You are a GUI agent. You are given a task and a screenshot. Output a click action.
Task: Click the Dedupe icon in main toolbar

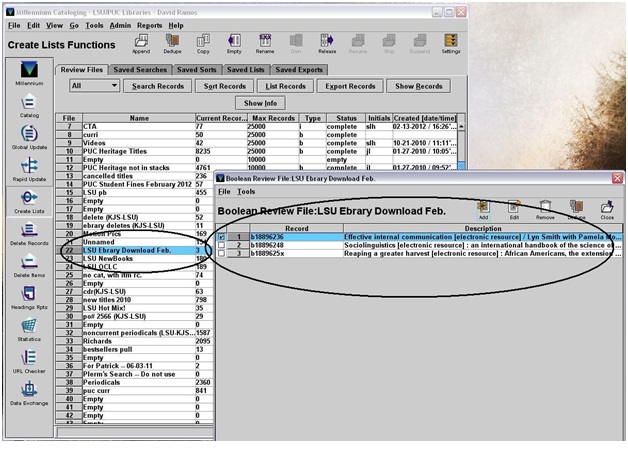[x=173, y=43]
